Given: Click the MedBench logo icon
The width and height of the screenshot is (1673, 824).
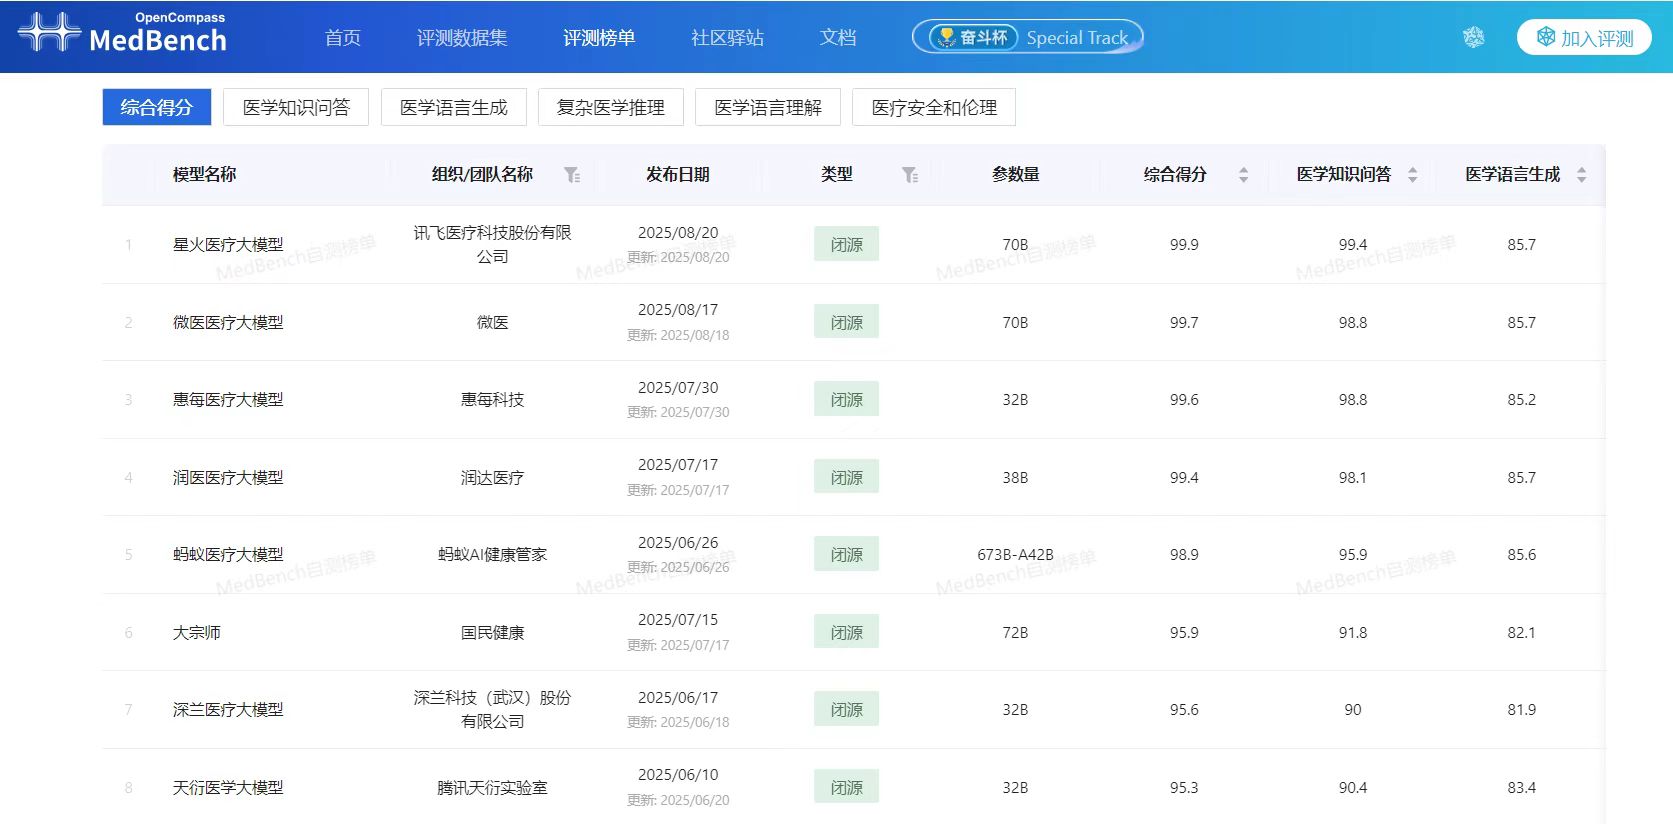Looking at the screenshot, I should 49,32.
